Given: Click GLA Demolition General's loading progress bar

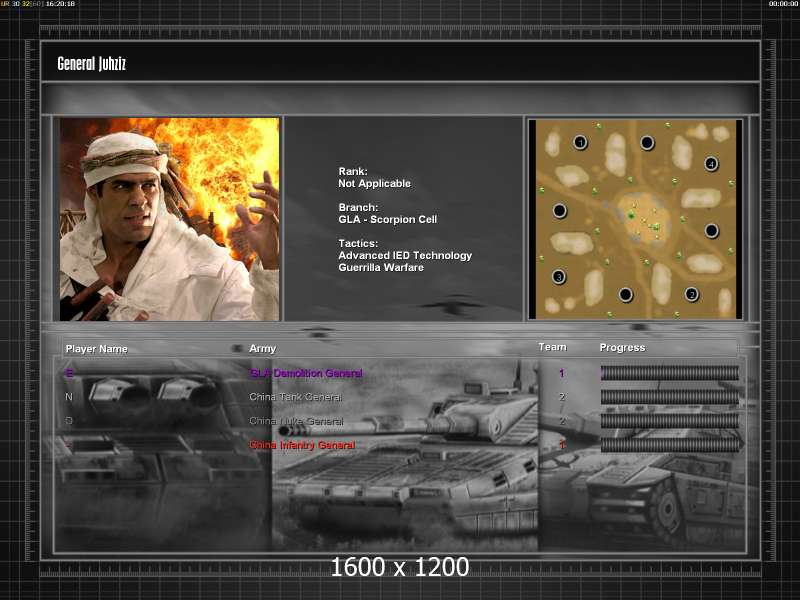Looking at the screenshot, I should point(669,373).
